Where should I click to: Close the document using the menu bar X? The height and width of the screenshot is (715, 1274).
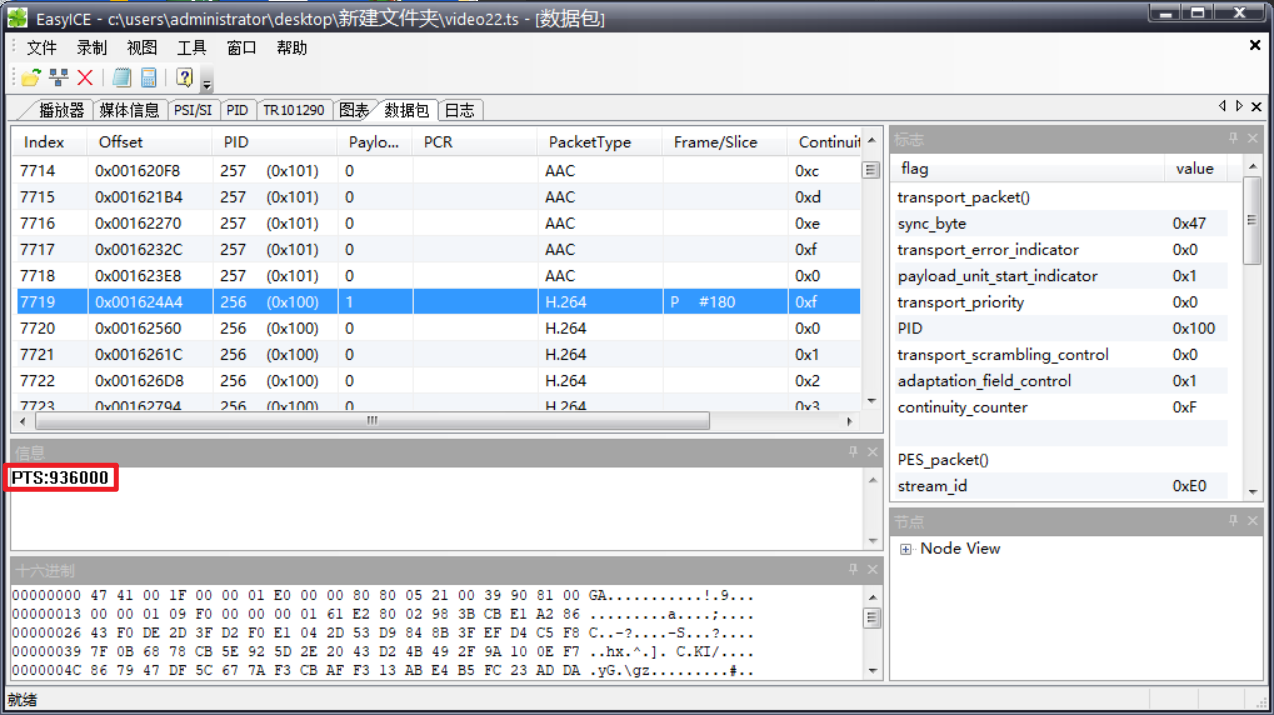pyautogui.click(x=1255, y=45)
